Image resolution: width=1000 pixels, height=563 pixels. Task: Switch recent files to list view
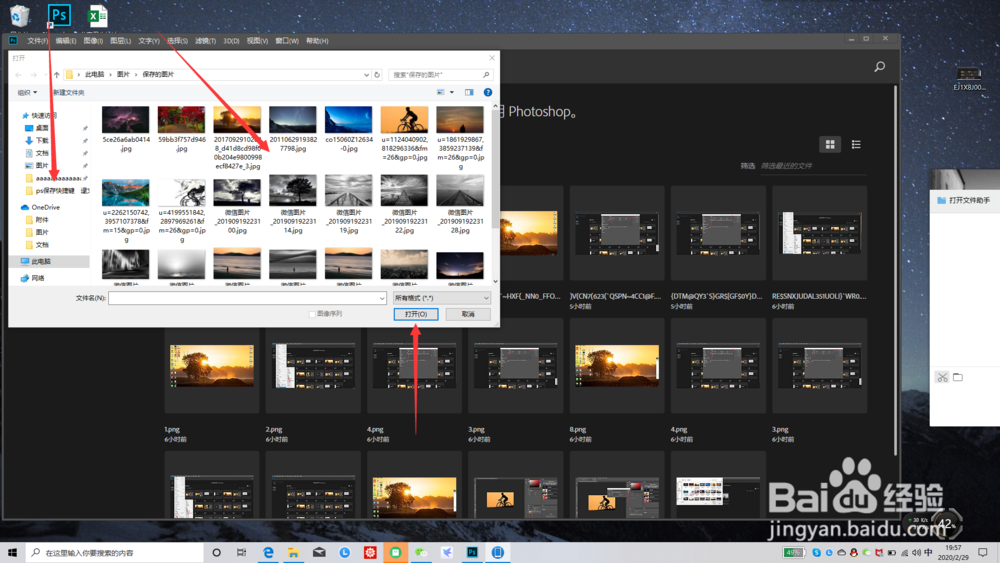point(856,145)
